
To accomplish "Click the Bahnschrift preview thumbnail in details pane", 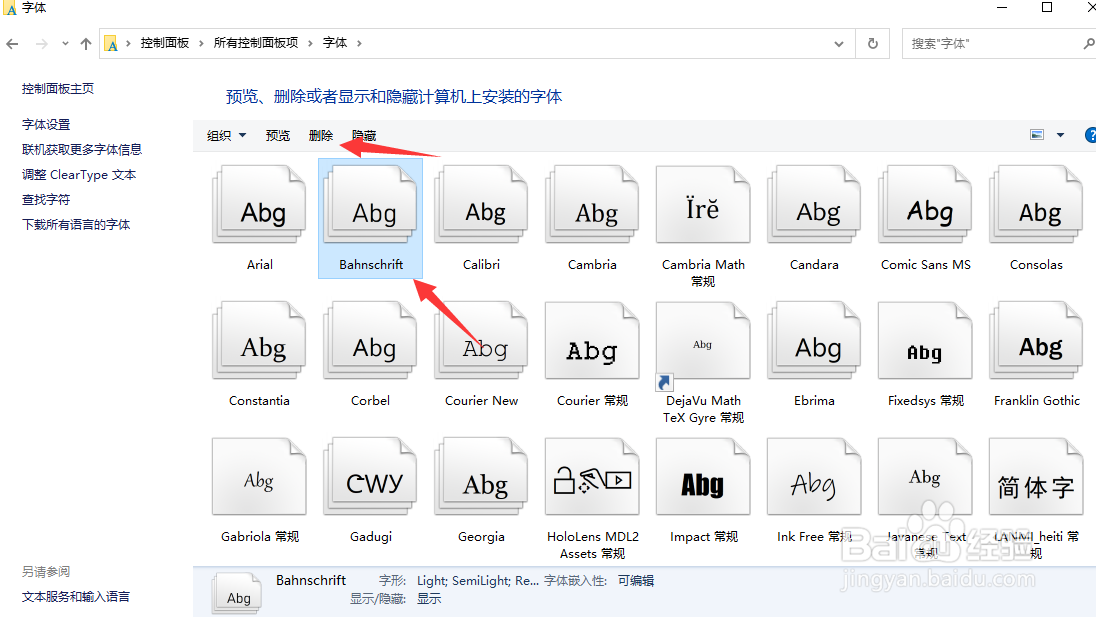I will [238, 594].
